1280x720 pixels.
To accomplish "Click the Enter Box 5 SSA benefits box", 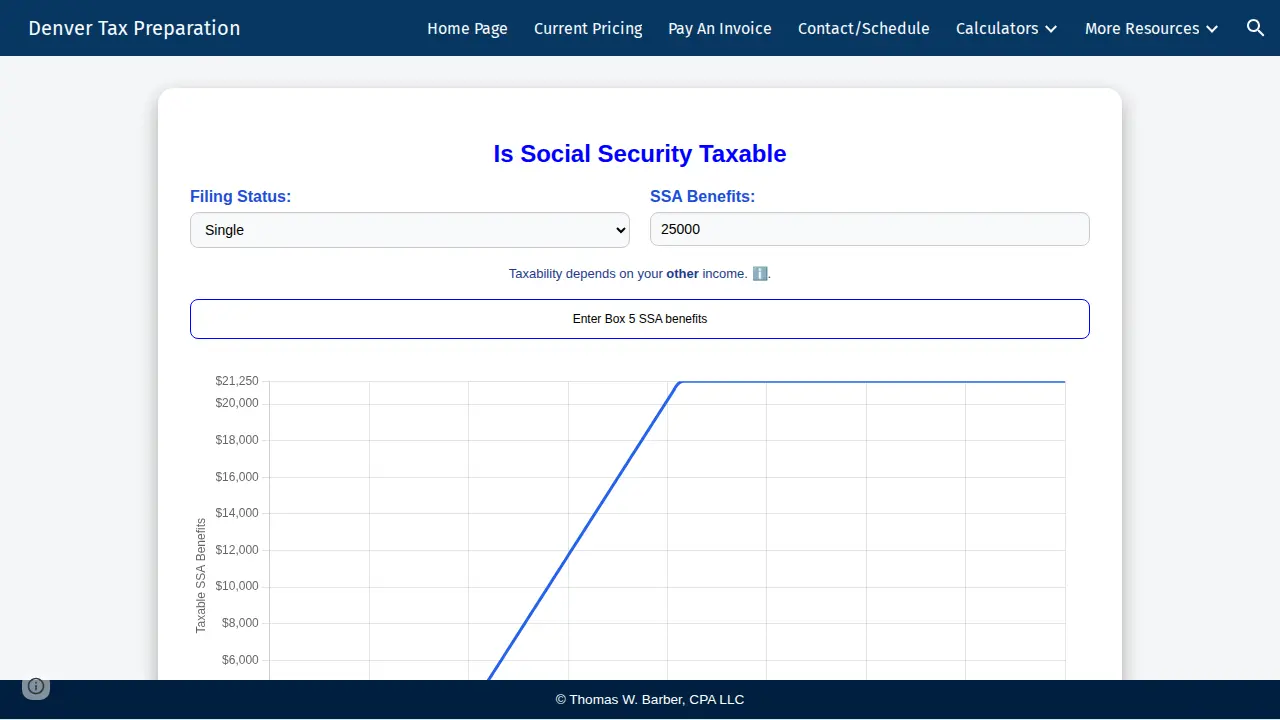I will (640, 319).
